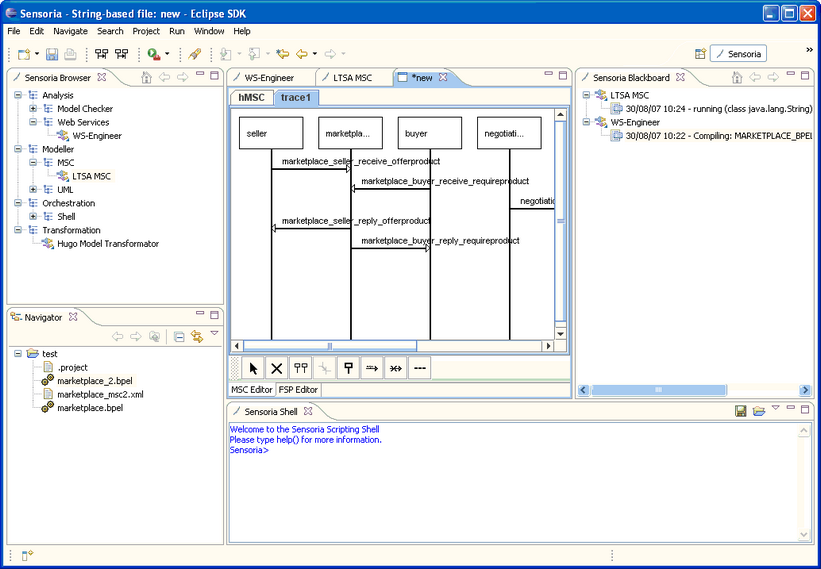This screenshot has height=569, width=821.
Task: Select the .project file
Action: pos(65,367)
